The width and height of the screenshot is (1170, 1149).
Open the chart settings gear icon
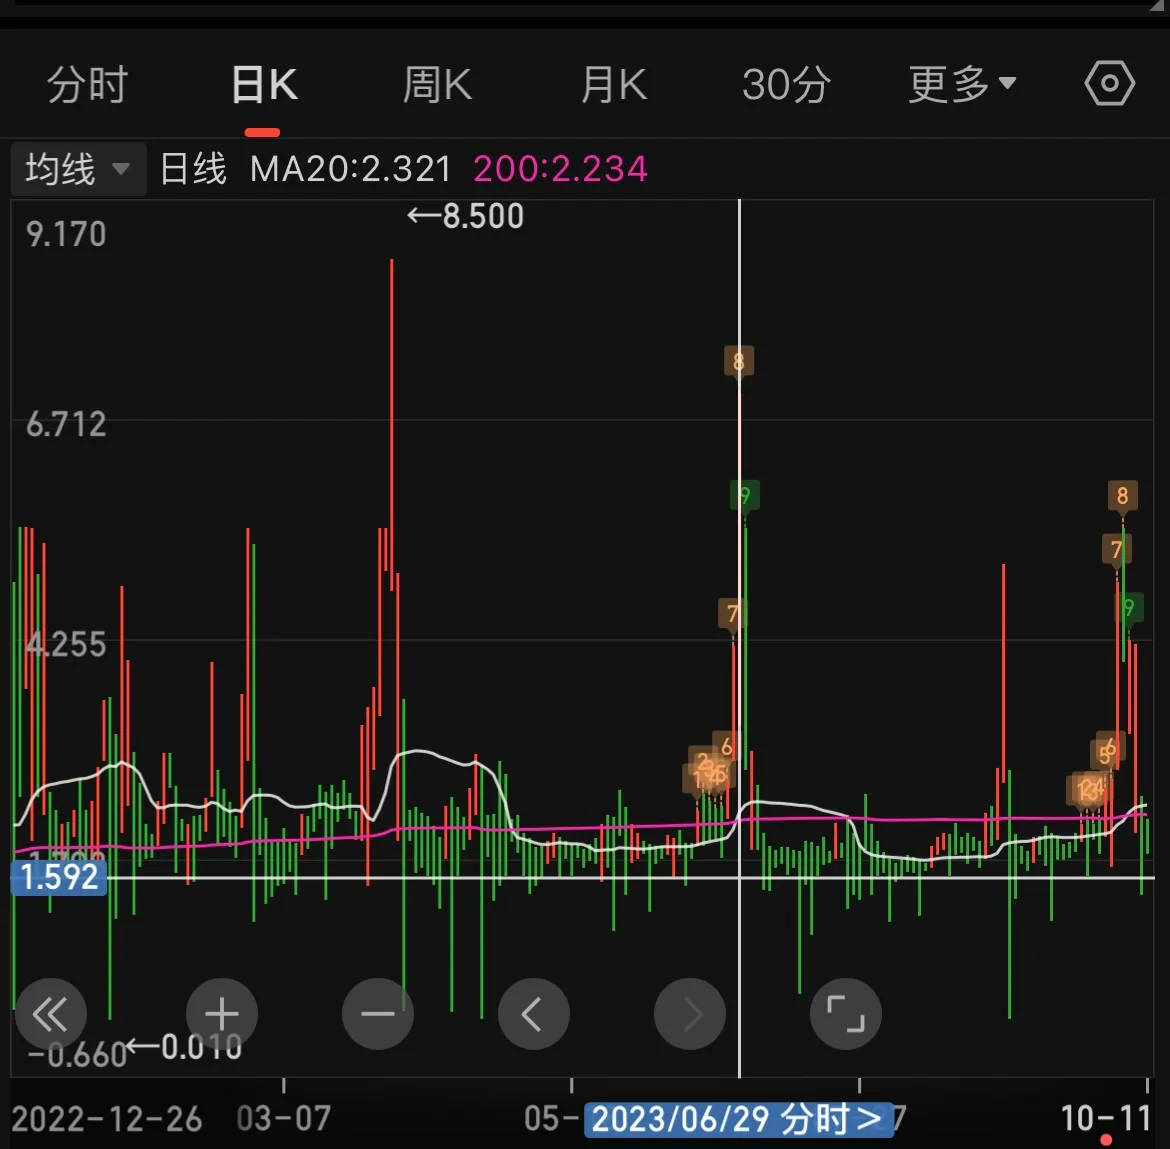pyautogui.click(x=1108, y=83)
